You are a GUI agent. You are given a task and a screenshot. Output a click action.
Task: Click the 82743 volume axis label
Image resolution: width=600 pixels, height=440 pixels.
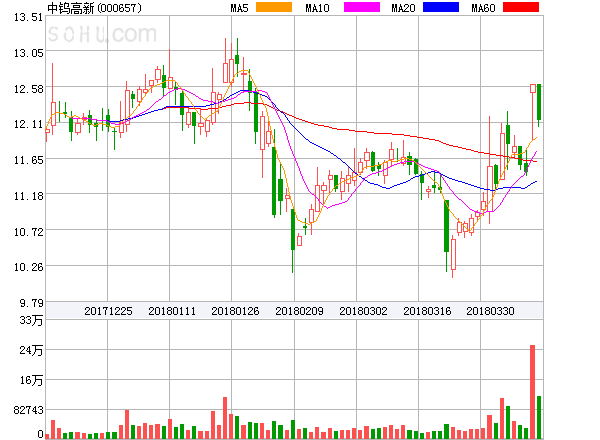28,410
